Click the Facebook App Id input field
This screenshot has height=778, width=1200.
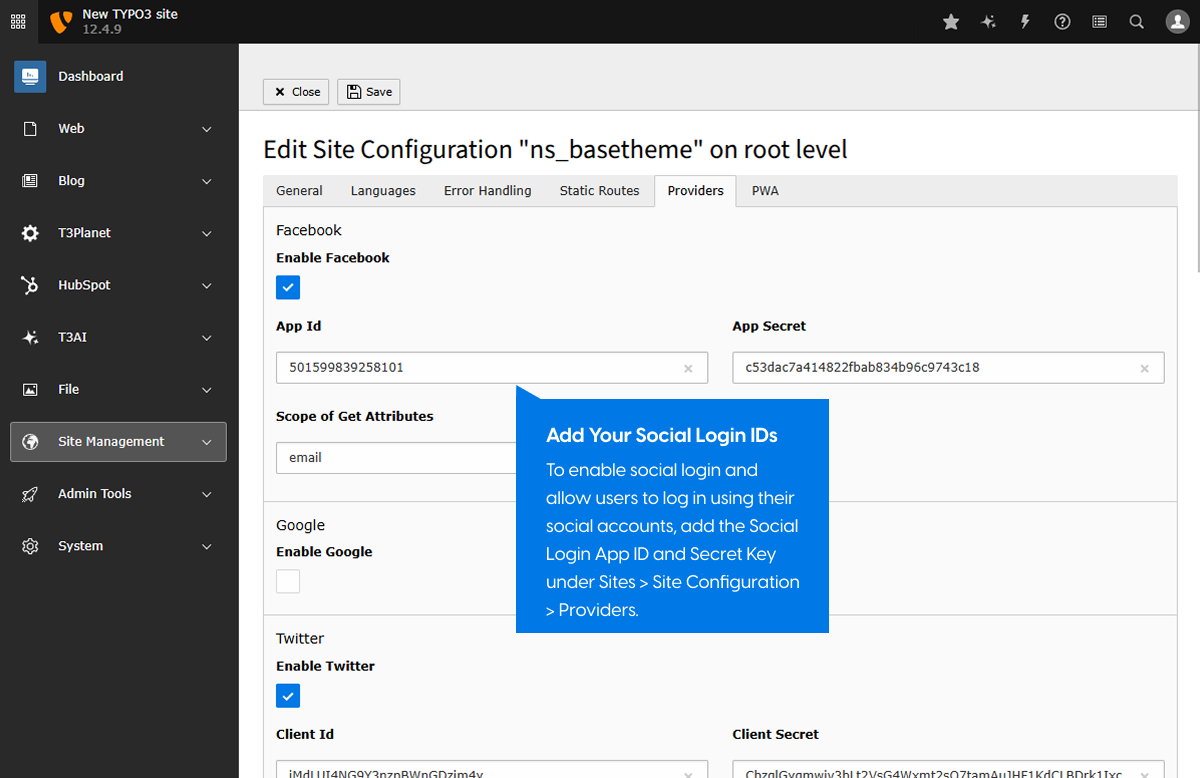[x=478, y=368]
